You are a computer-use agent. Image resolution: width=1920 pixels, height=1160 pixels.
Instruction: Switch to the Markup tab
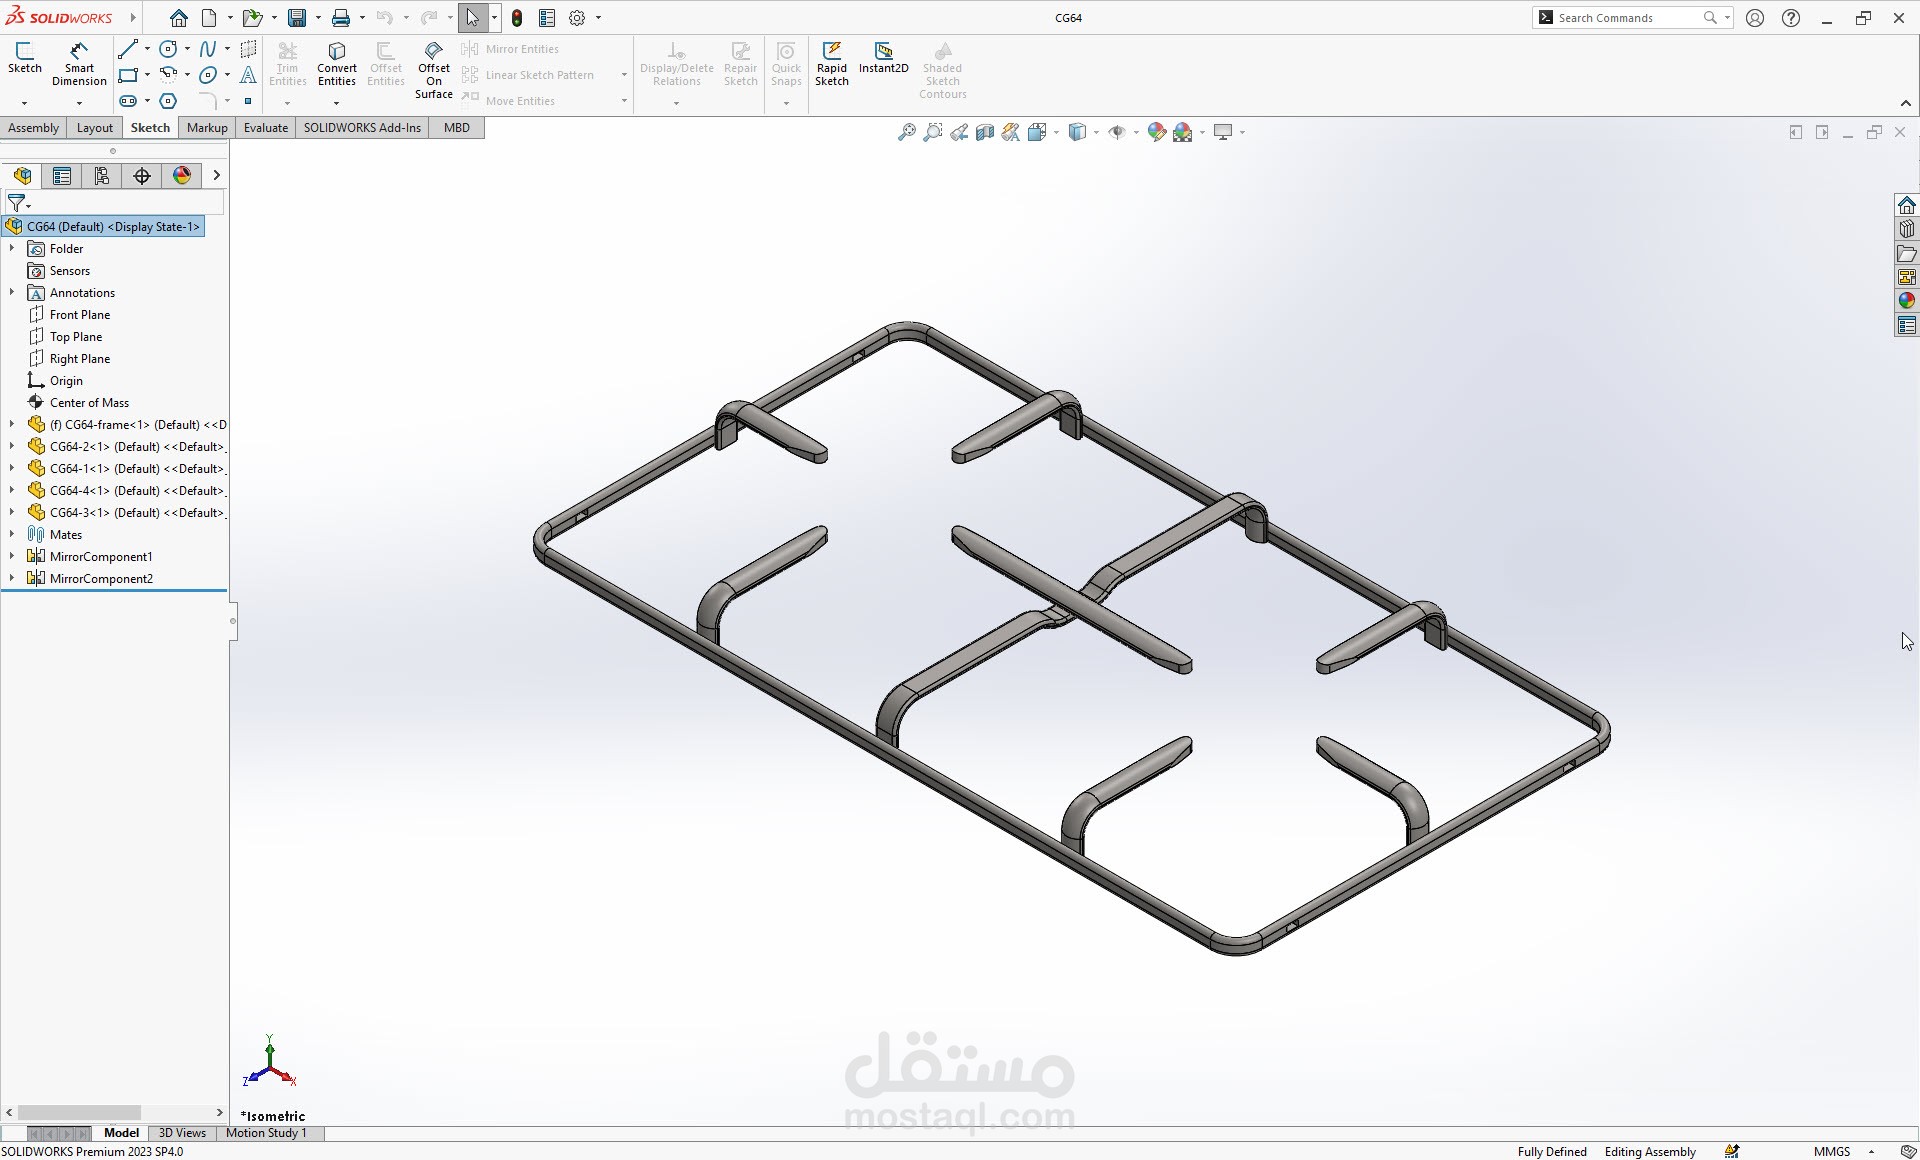[207, 128]
